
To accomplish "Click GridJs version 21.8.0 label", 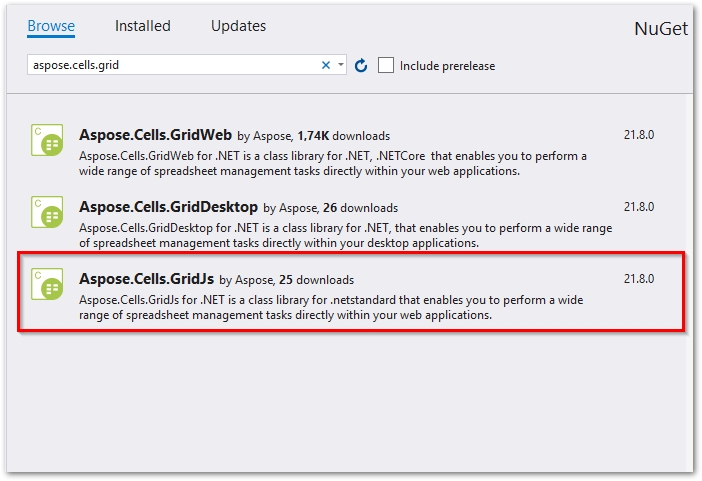I will 639,279.
